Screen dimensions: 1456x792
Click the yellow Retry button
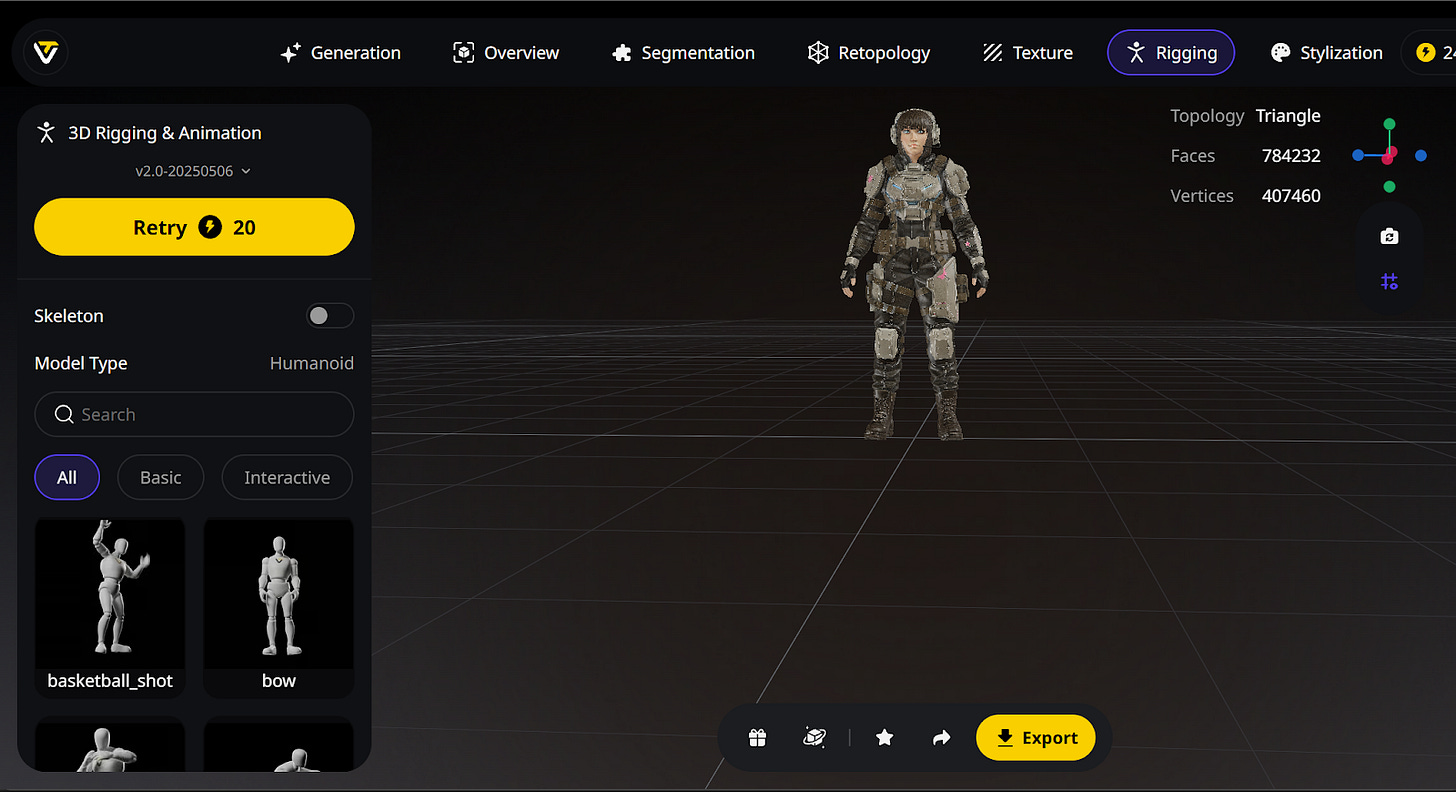coord(194,227)
